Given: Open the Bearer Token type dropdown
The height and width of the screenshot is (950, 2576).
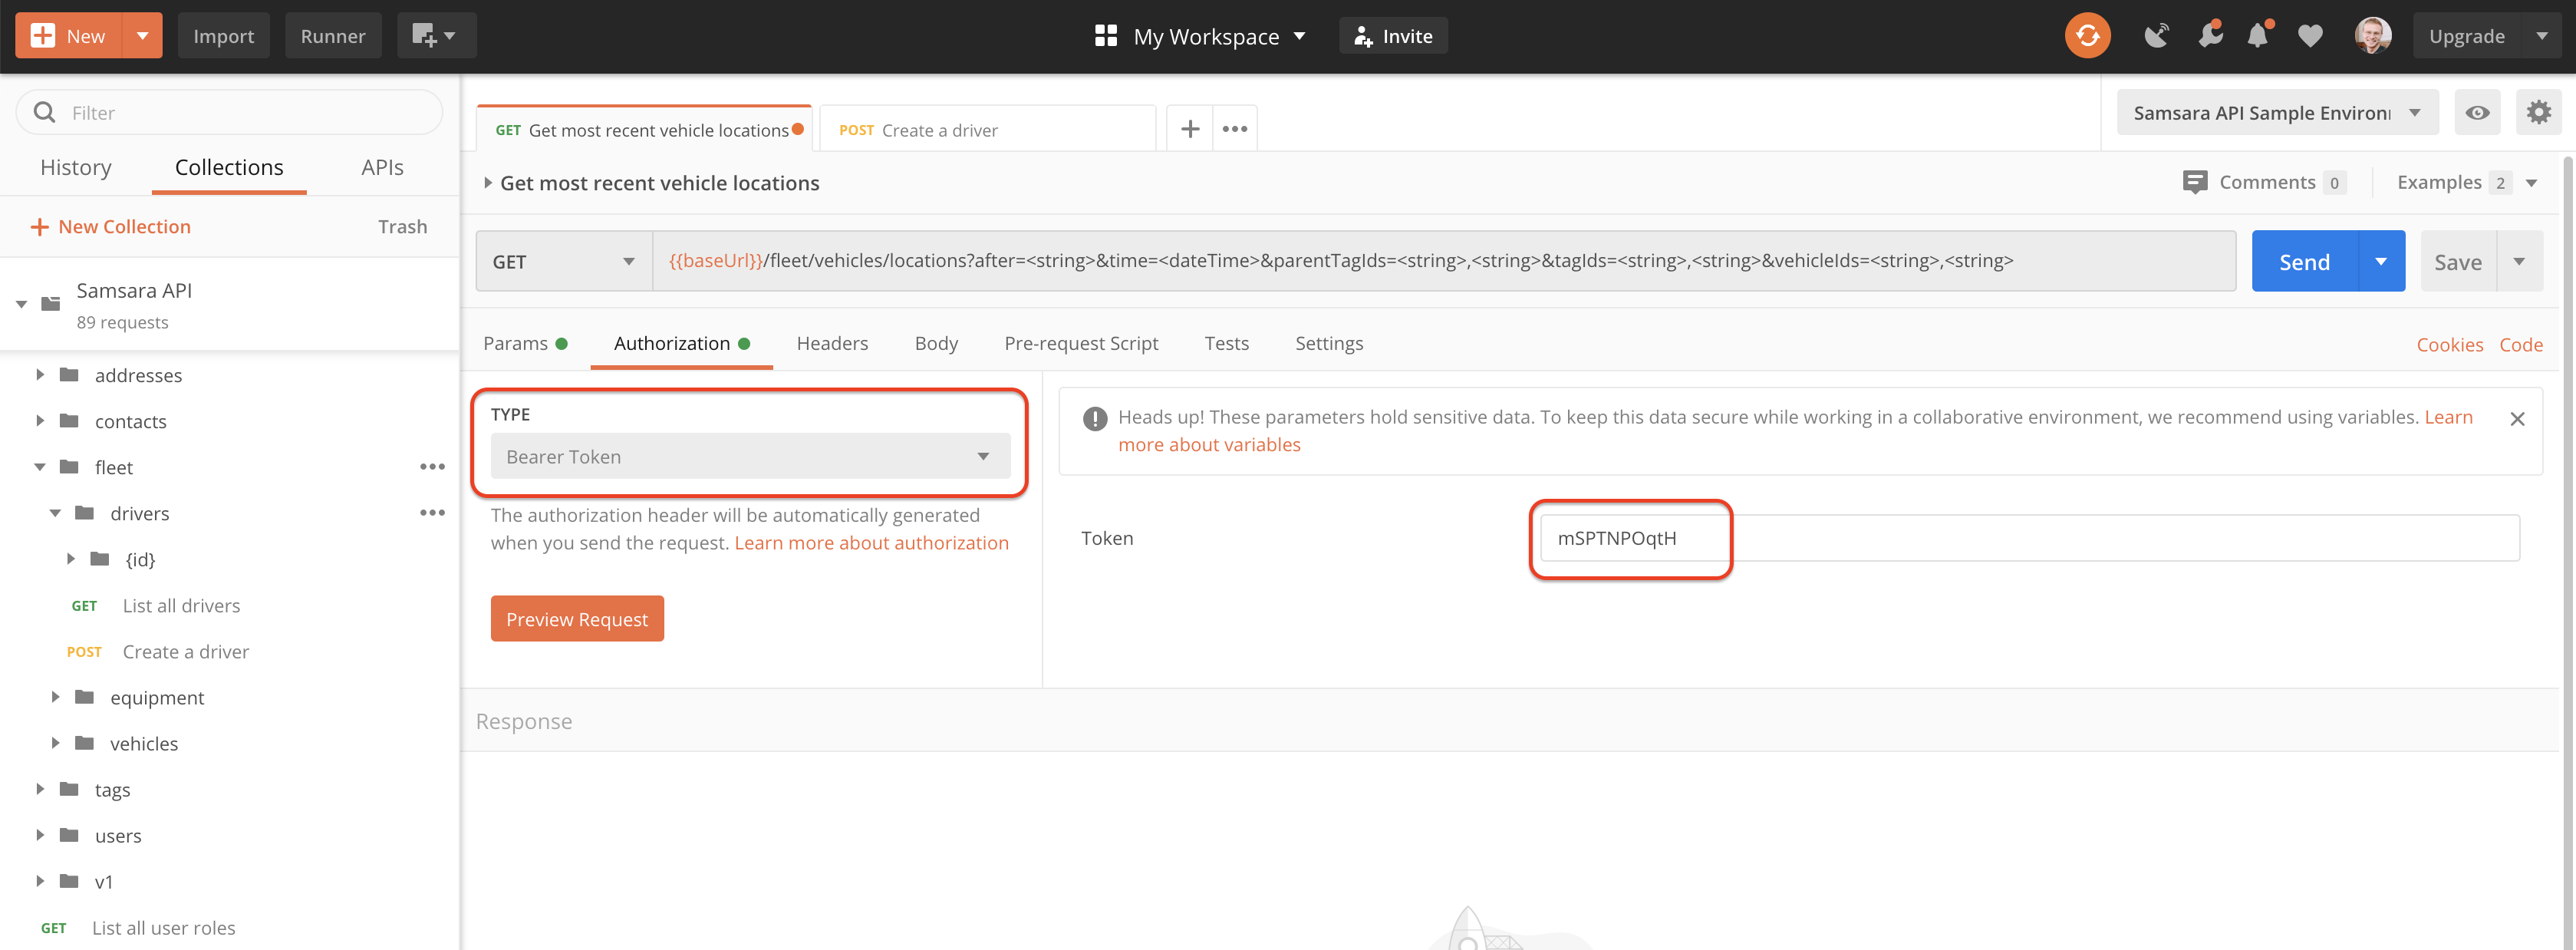Looking at the screenshot, I should coord(750,456).
